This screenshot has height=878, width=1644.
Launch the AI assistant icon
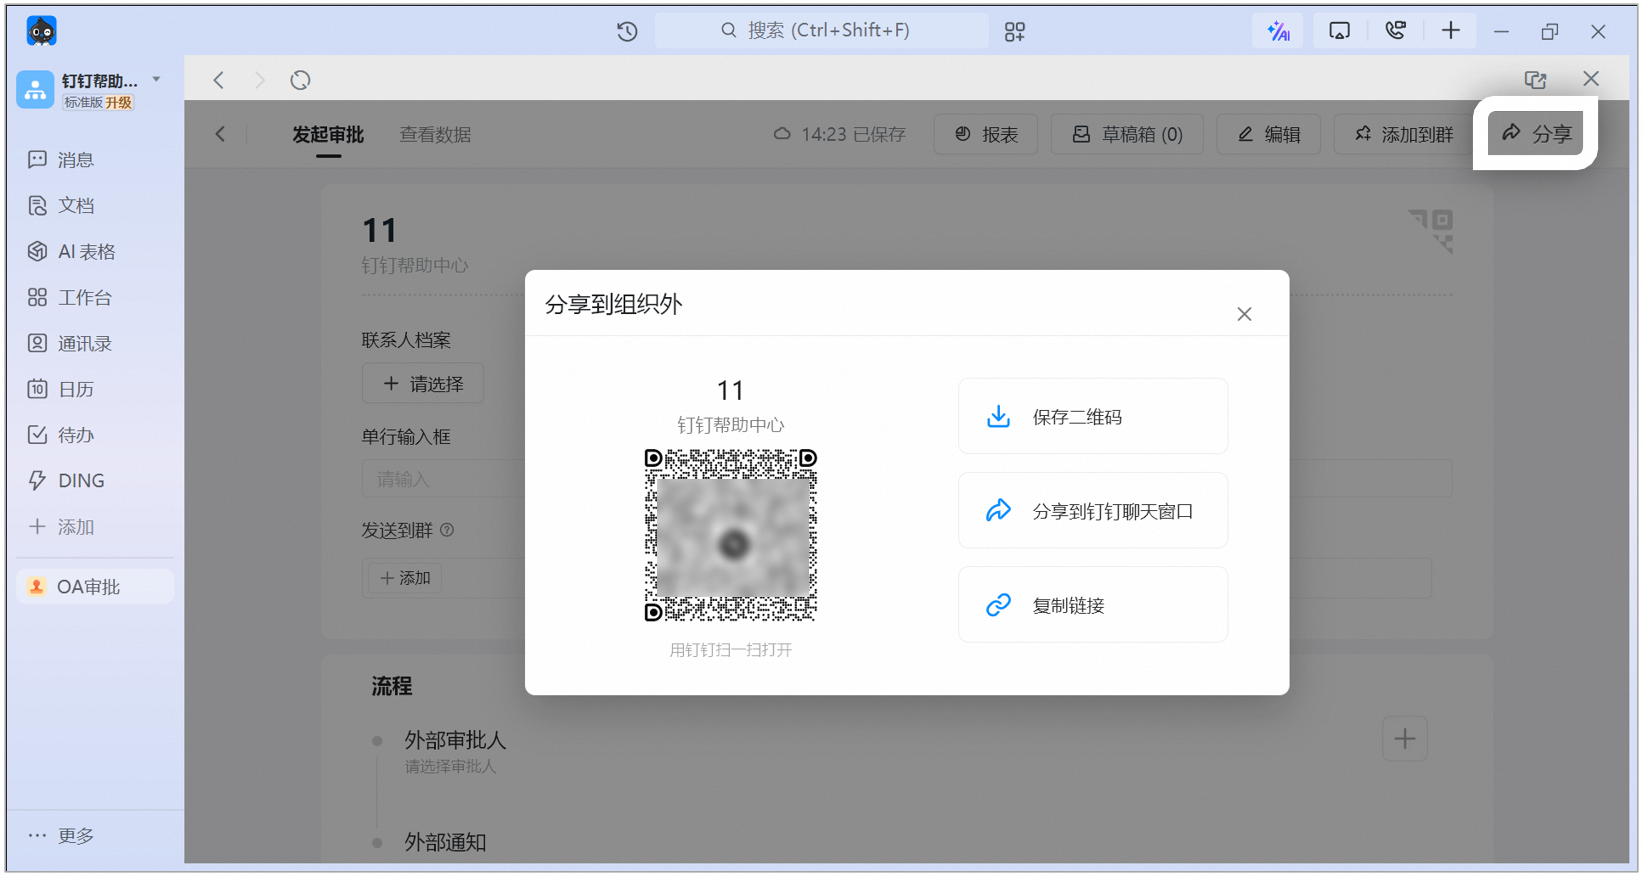coord(1278,31)
